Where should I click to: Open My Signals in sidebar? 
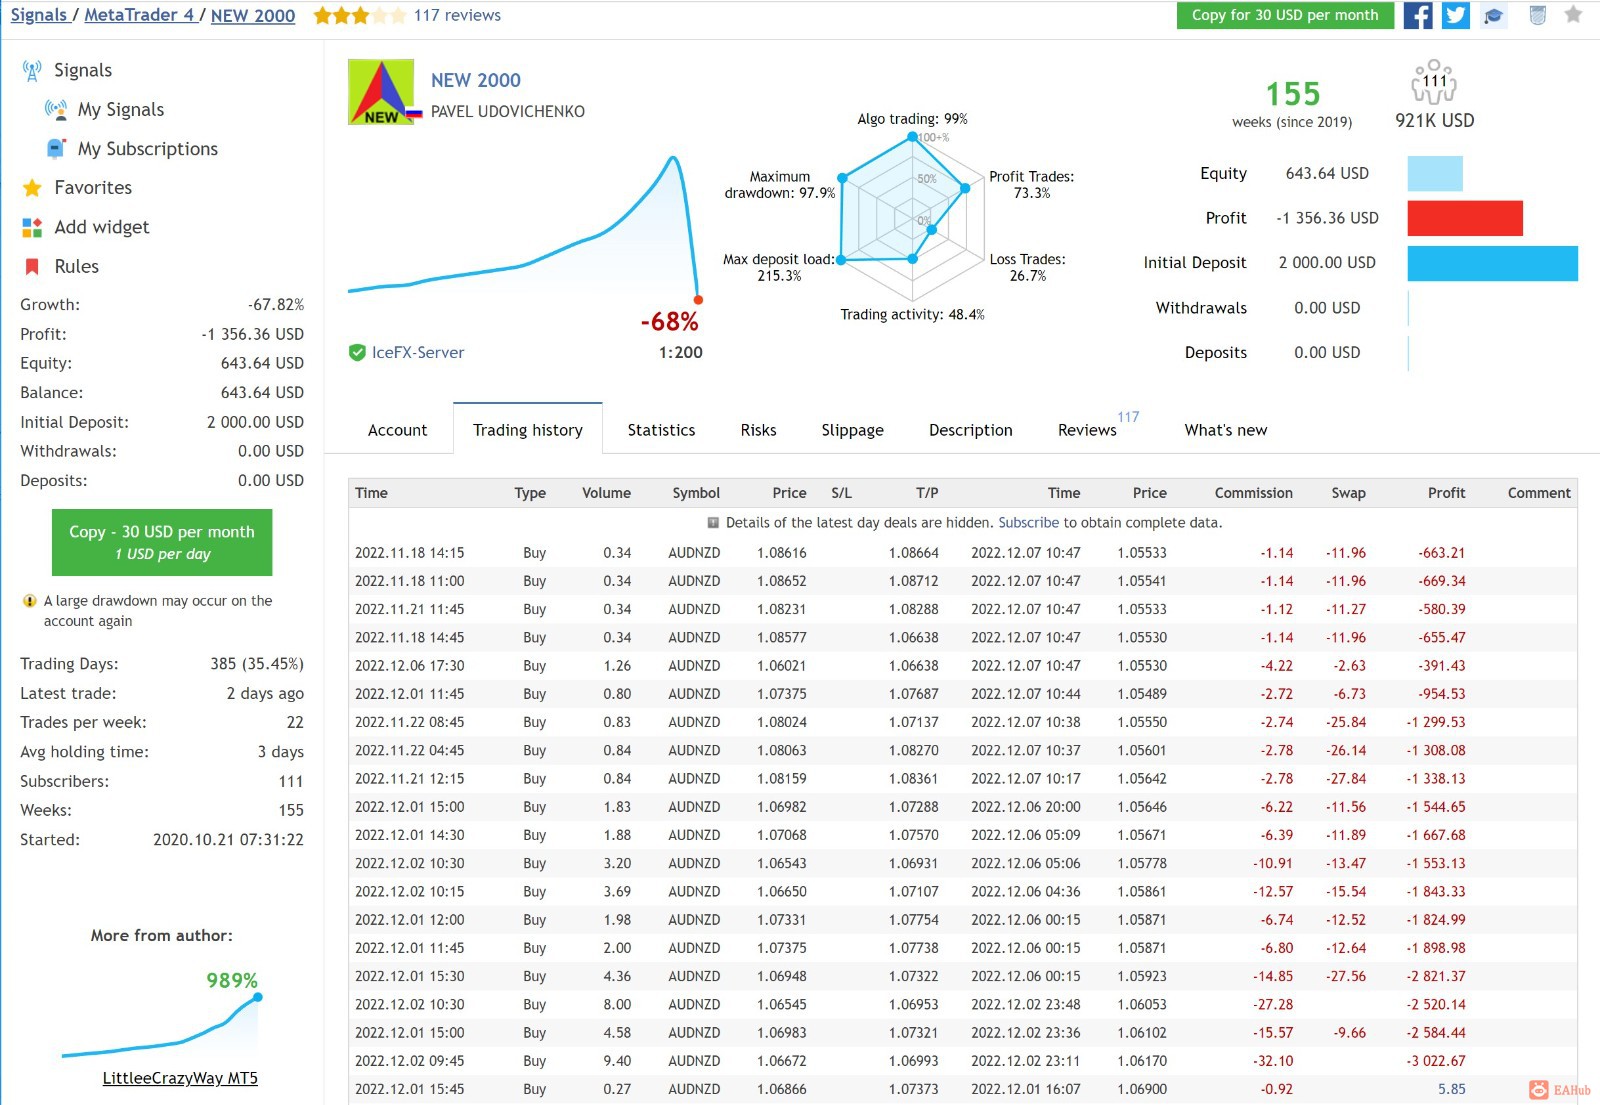(121, 109)
